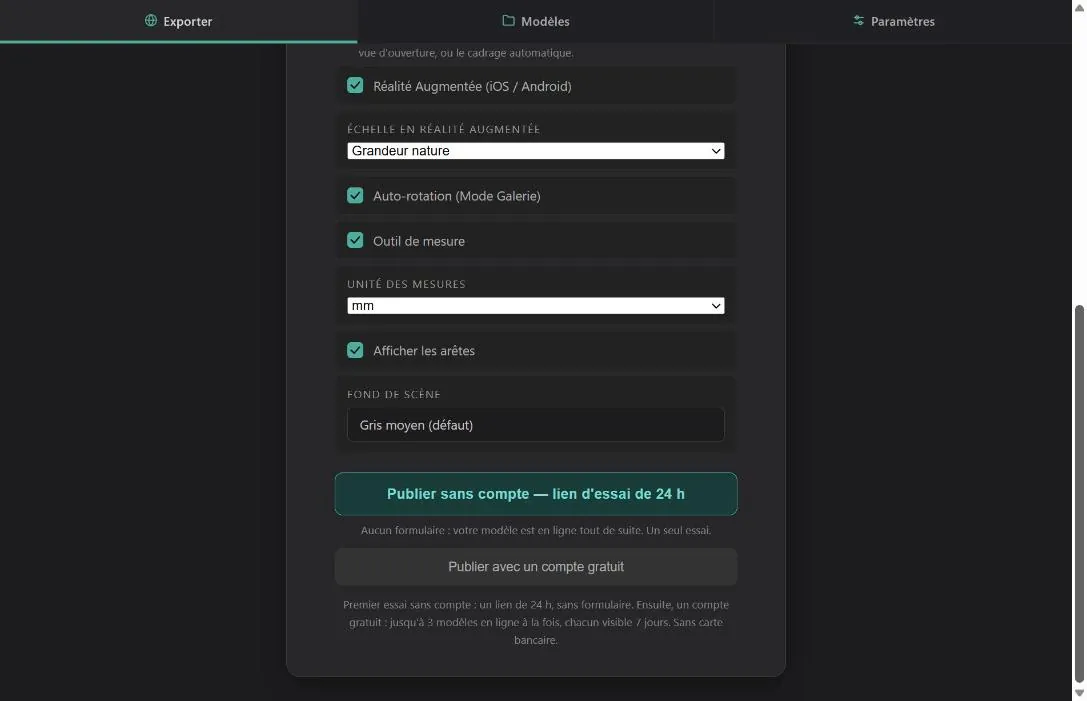Click the globe icon in the Exporter tab

(150, 21)
